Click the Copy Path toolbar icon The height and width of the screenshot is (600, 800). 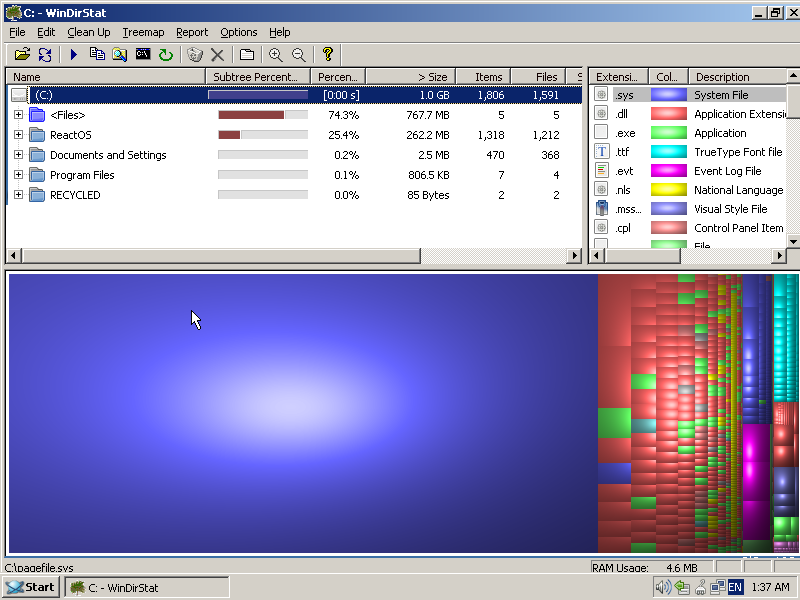point(97,54)
